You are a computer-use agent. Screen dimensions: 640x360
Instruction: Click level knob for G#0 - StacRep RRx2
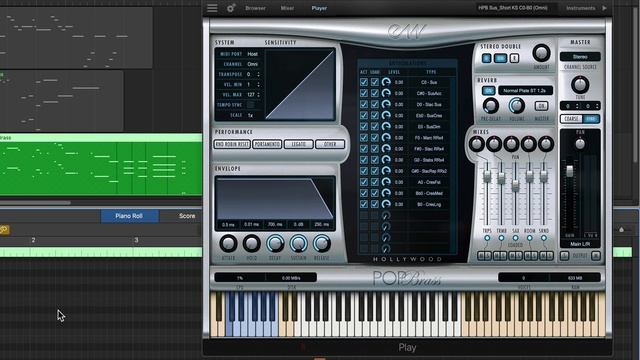click(386, 171)
